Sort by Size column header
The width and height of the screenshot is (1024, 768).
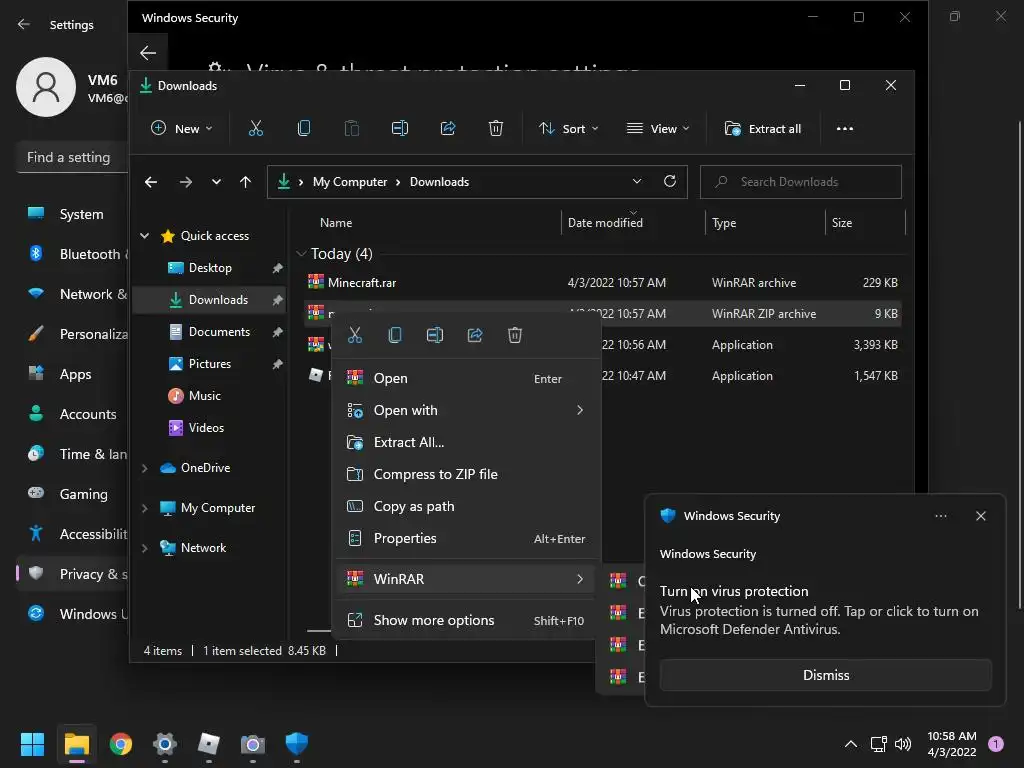[865, 223]
